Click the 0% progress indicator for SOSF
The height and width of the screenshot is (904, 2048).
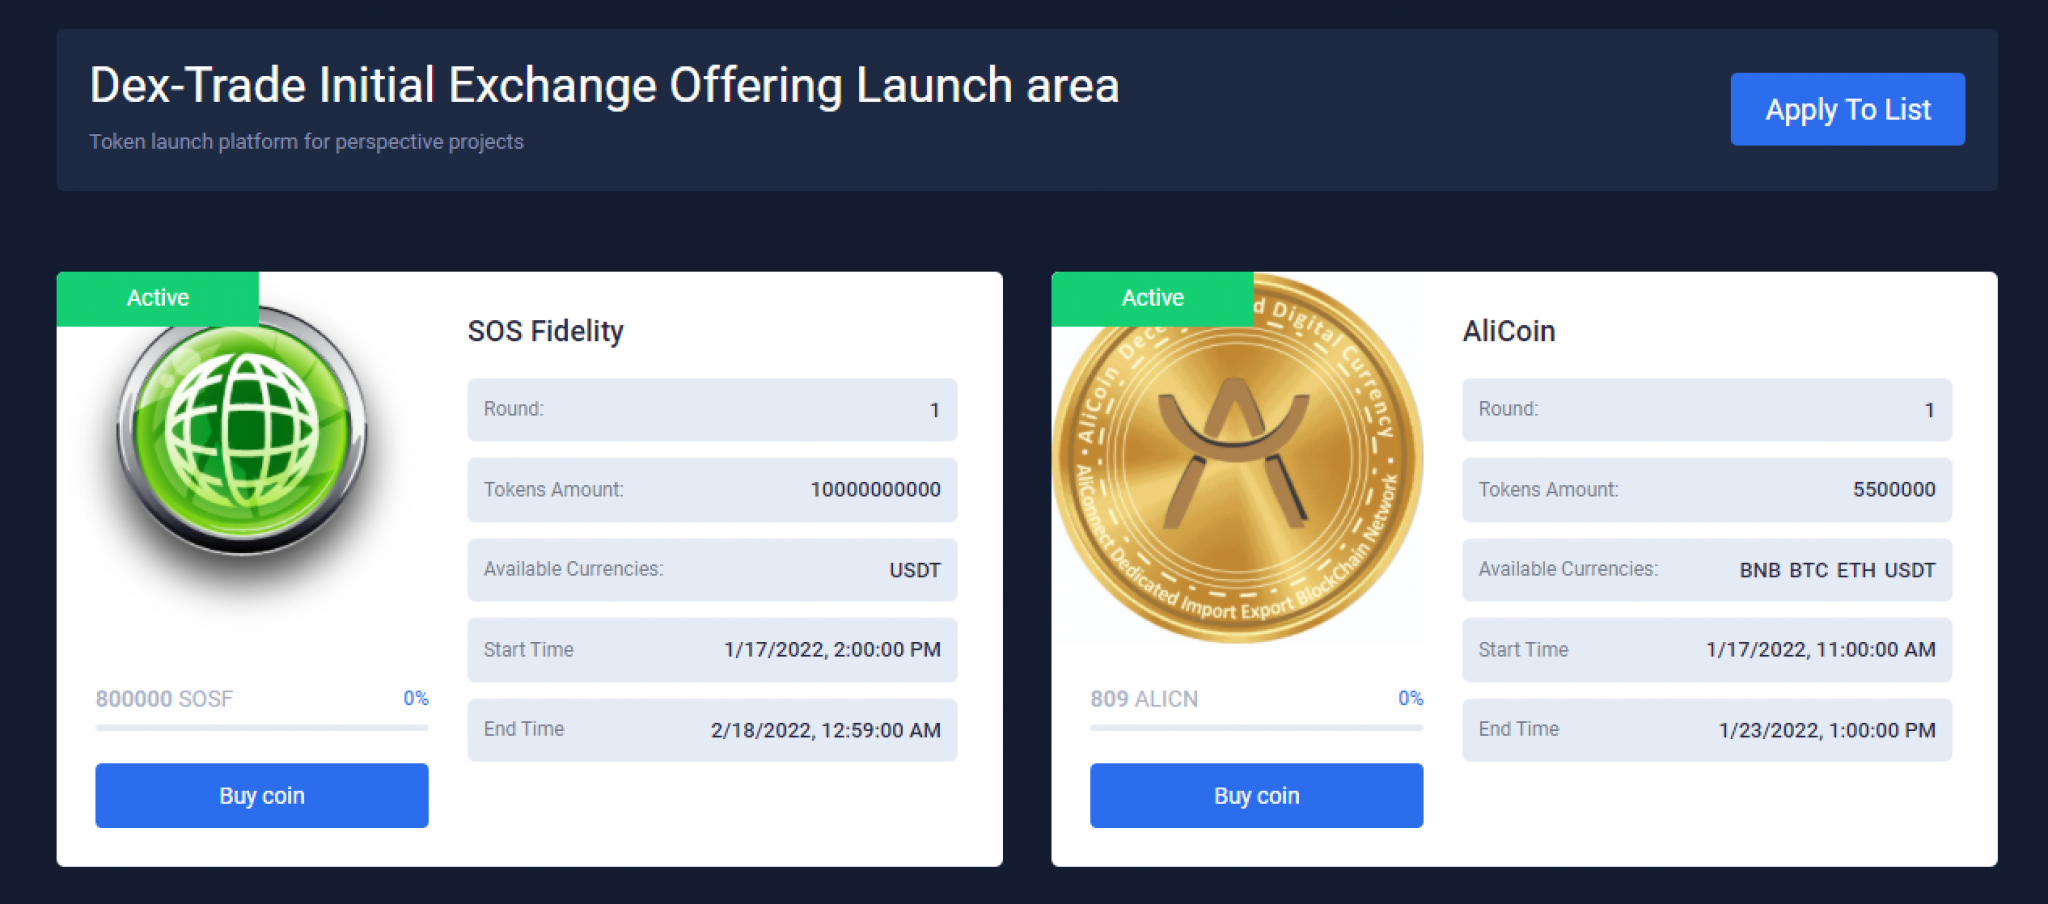tap(415, 698)
